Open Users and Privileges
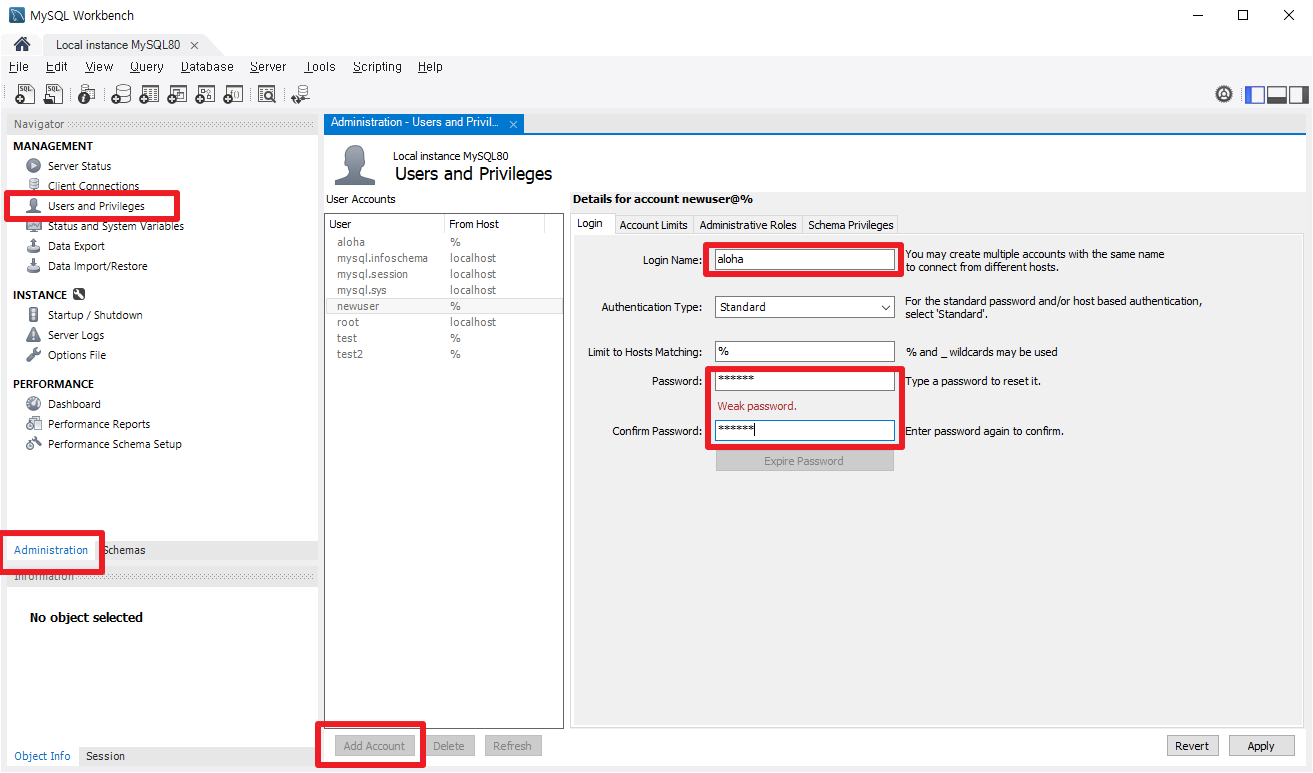 (96, 206)
